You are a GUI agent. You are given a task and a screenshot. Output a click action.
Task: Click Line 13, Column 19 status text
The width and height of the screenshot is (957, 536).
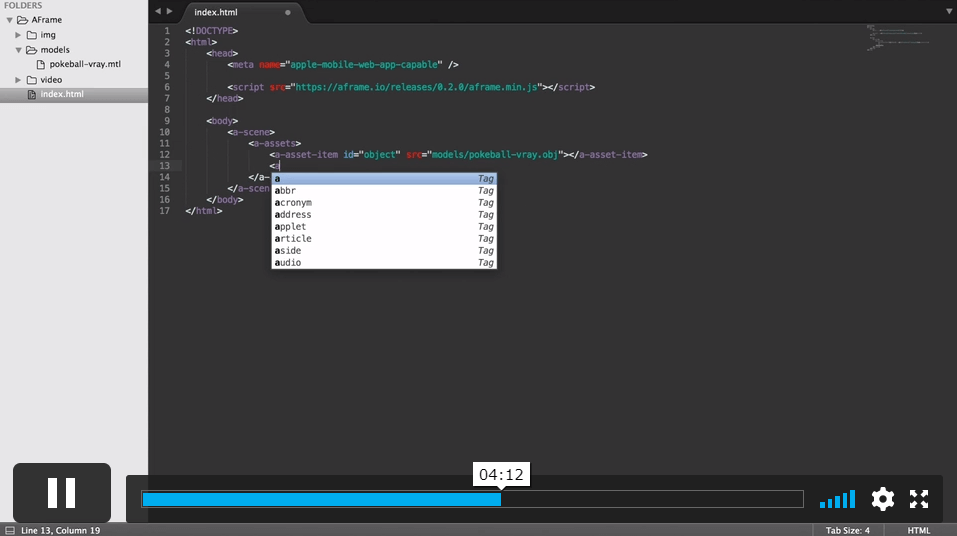(60, 531)
